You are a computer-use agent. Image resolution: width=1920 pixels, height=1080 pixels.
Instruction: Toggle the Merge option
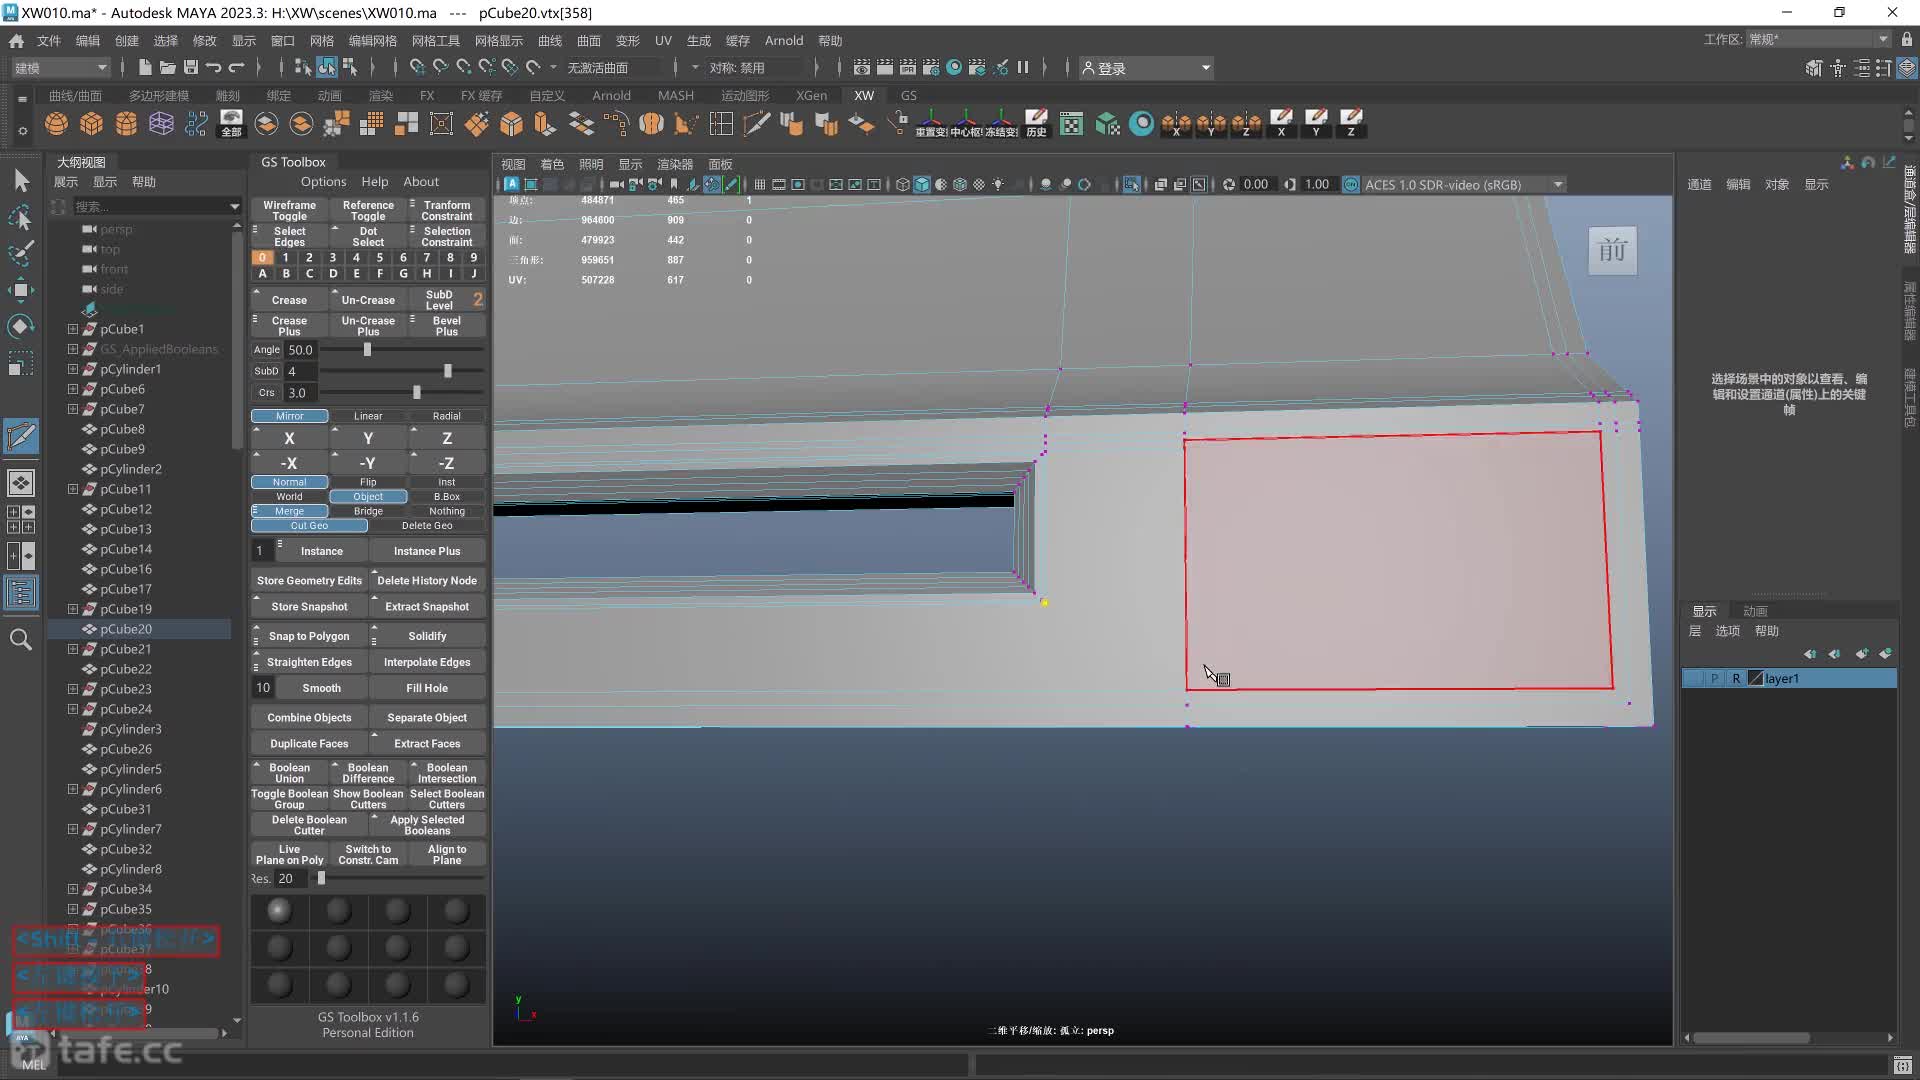coord(289,511)
